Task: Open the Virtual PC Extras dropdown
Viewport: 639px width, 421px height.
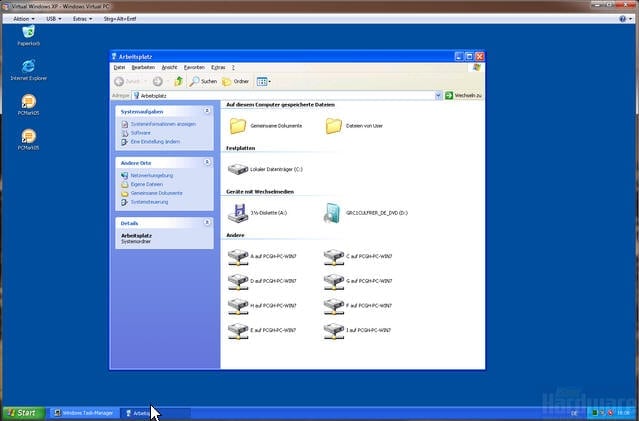Action: click(x=82, y=19)
